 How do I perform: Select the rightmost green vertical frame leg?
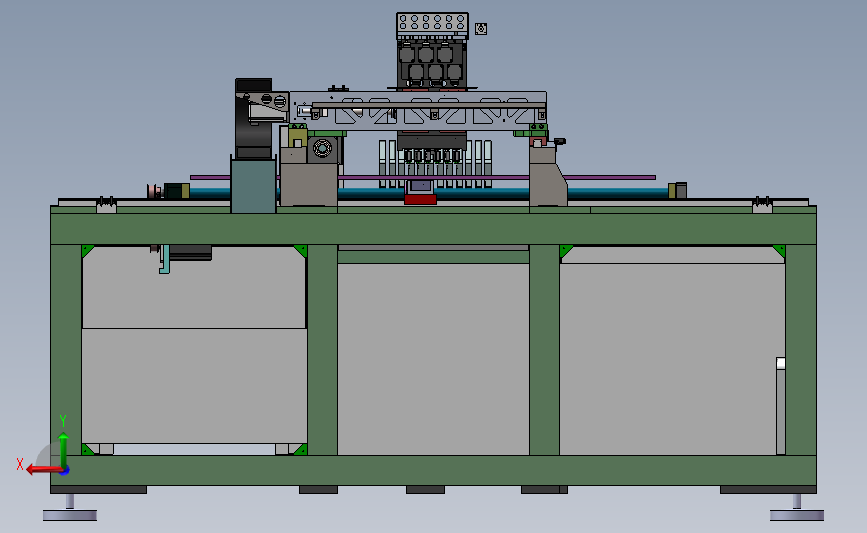coord(801,350)
